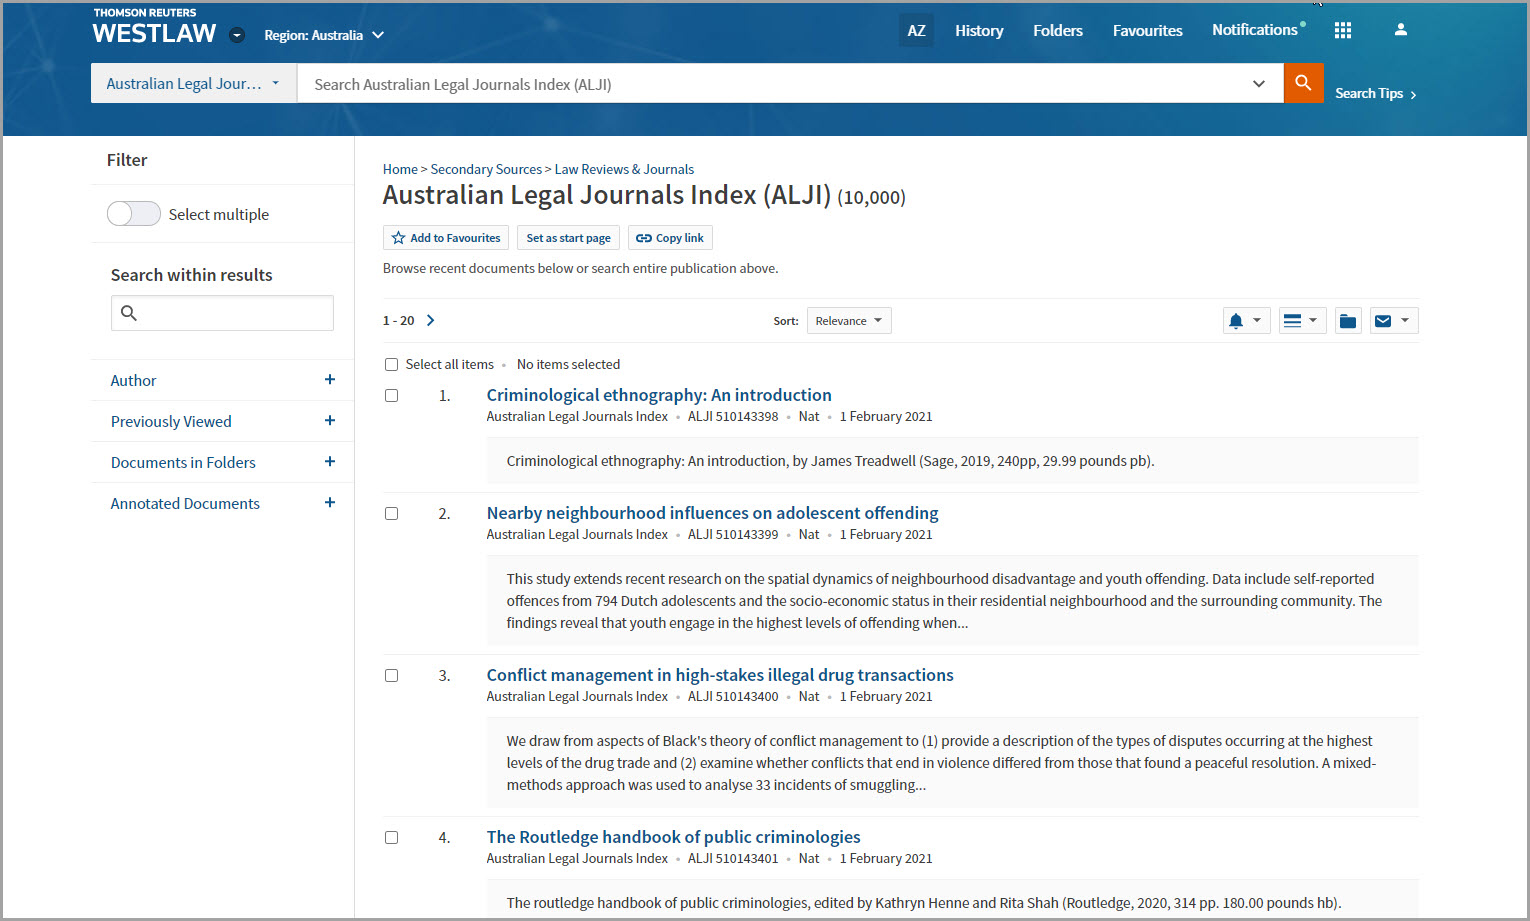Open the apps grid icon in header
1530x921 pixels.
[1343, 30]
